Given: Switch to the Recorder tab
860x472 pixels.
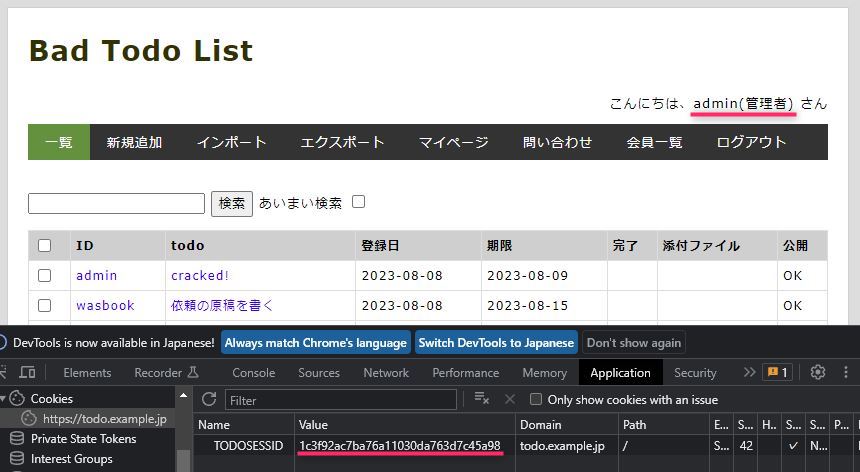Looking at the screenshot, I should pyautogui.click(x=166, y=373).
